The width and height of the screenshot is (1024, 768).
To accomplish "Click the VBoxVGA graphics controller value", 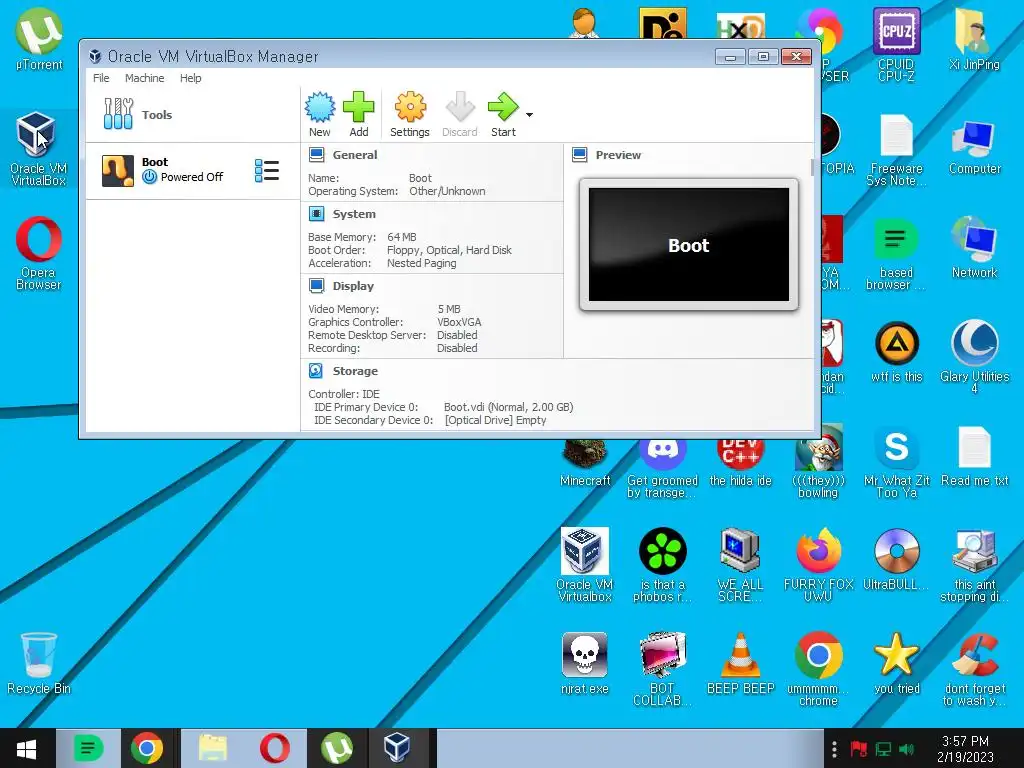I will click(459, 322).
